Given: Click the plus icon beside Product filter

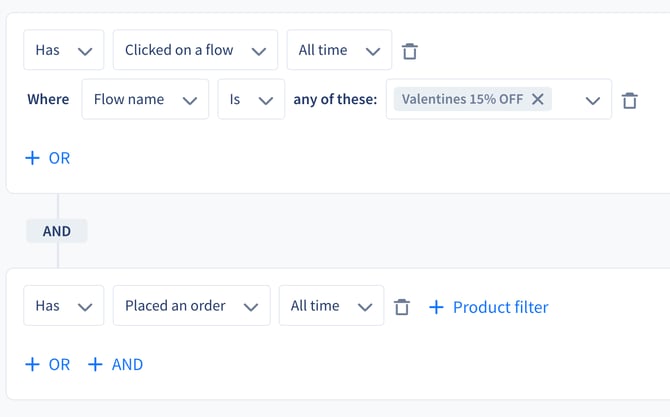Looking at the screenshot, I should 436,307.
